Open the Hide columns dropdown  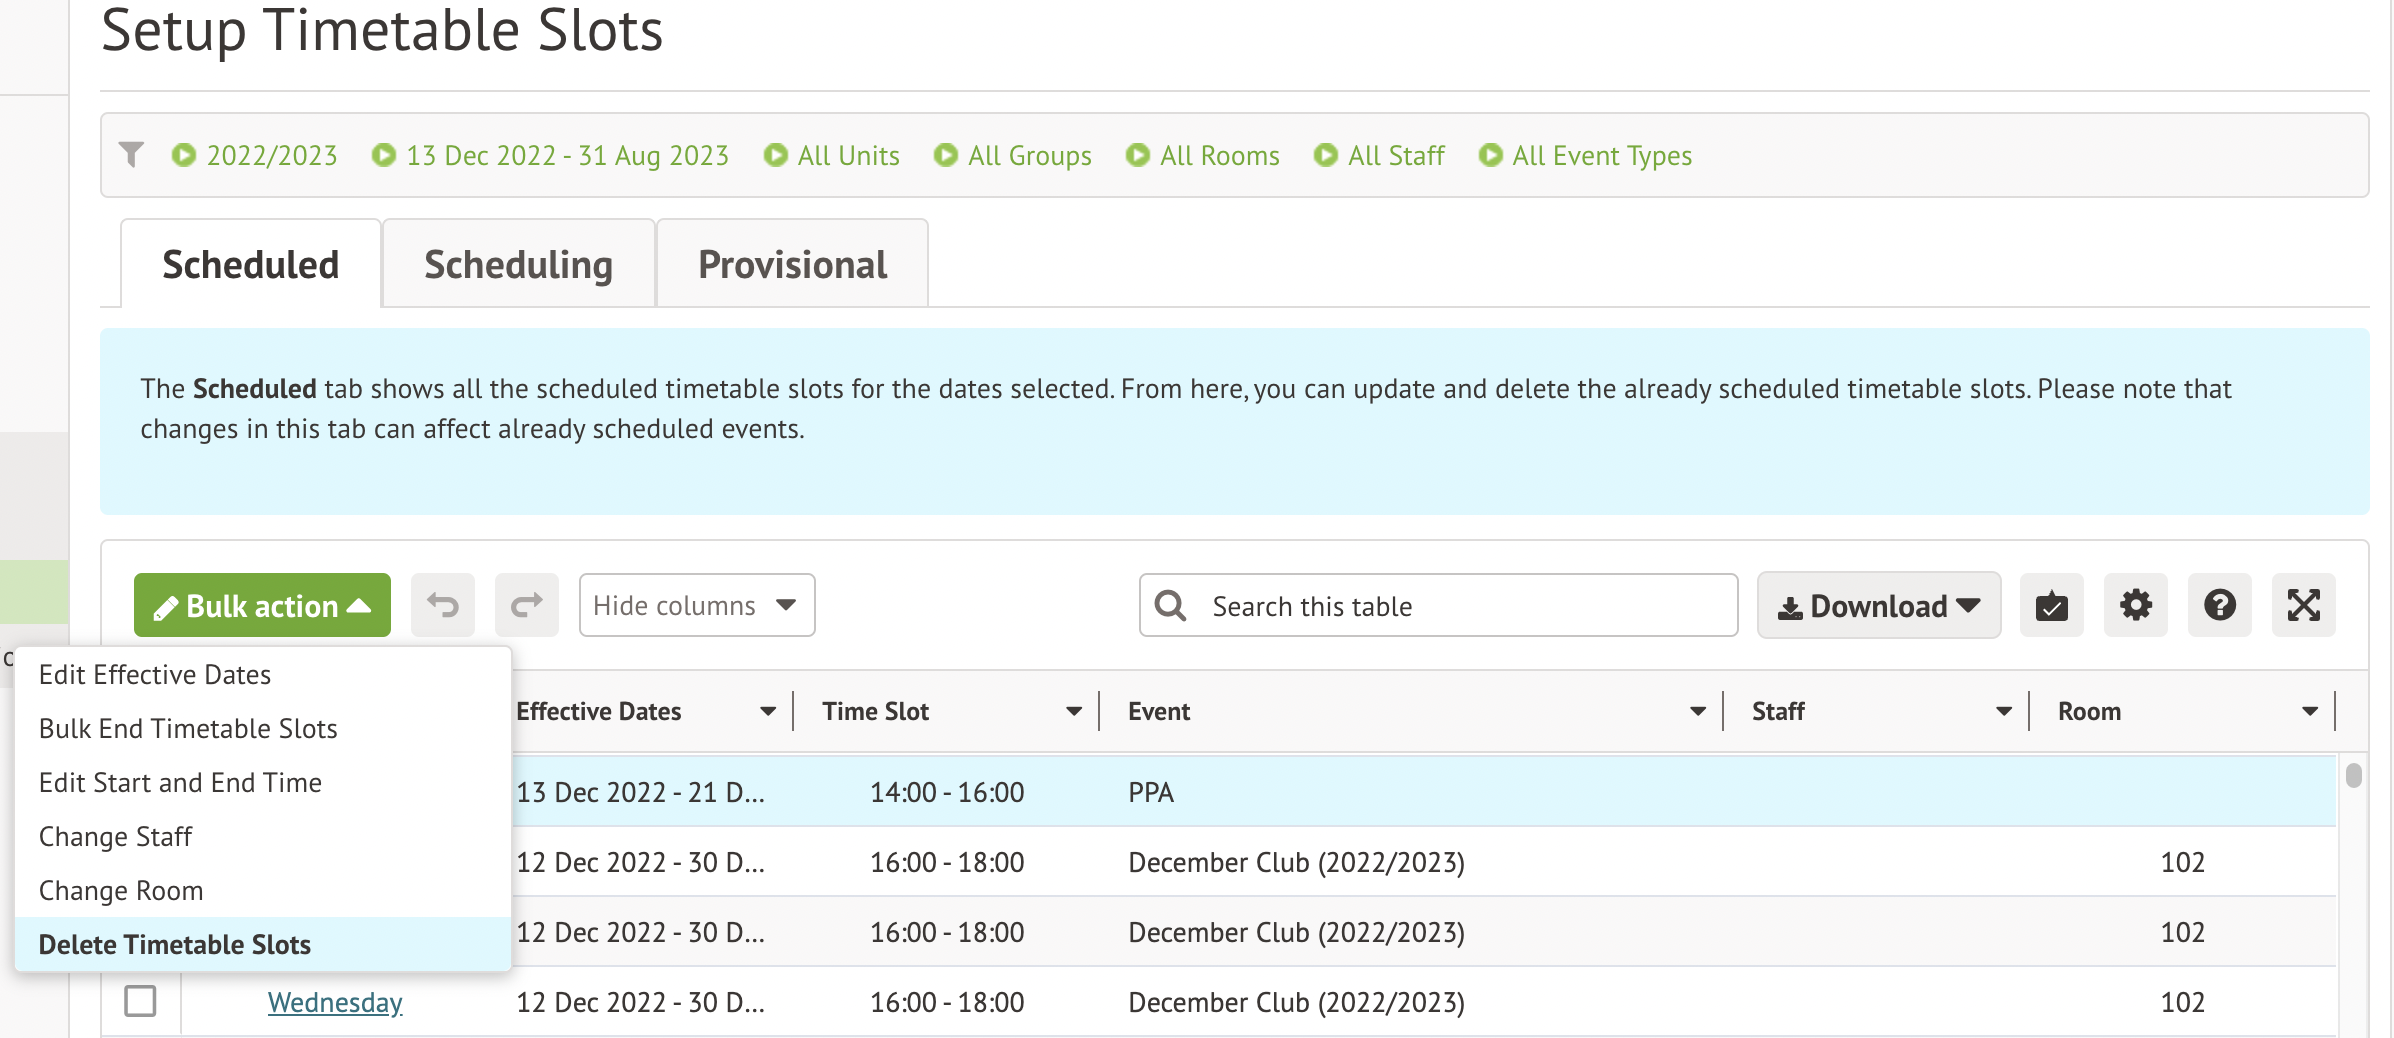coord(696,605)
